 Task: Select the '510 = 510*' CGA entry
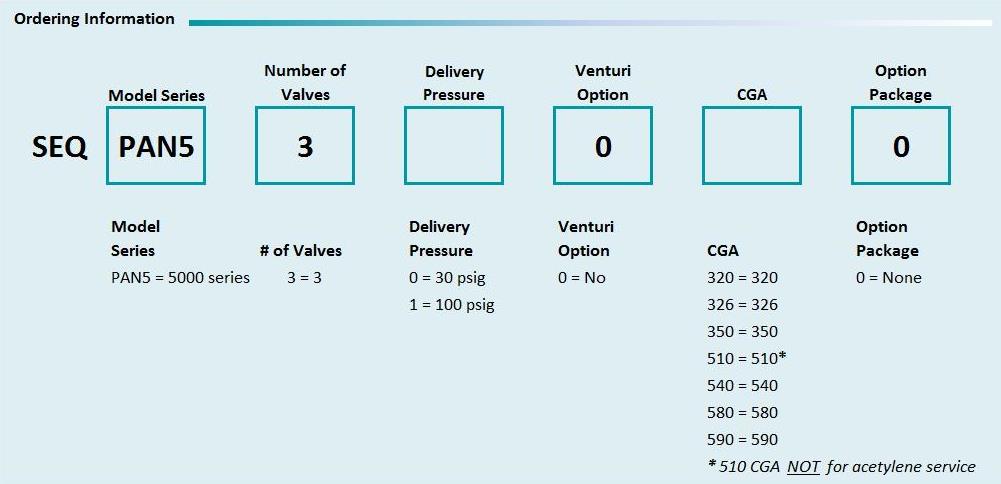coord(745,358)
